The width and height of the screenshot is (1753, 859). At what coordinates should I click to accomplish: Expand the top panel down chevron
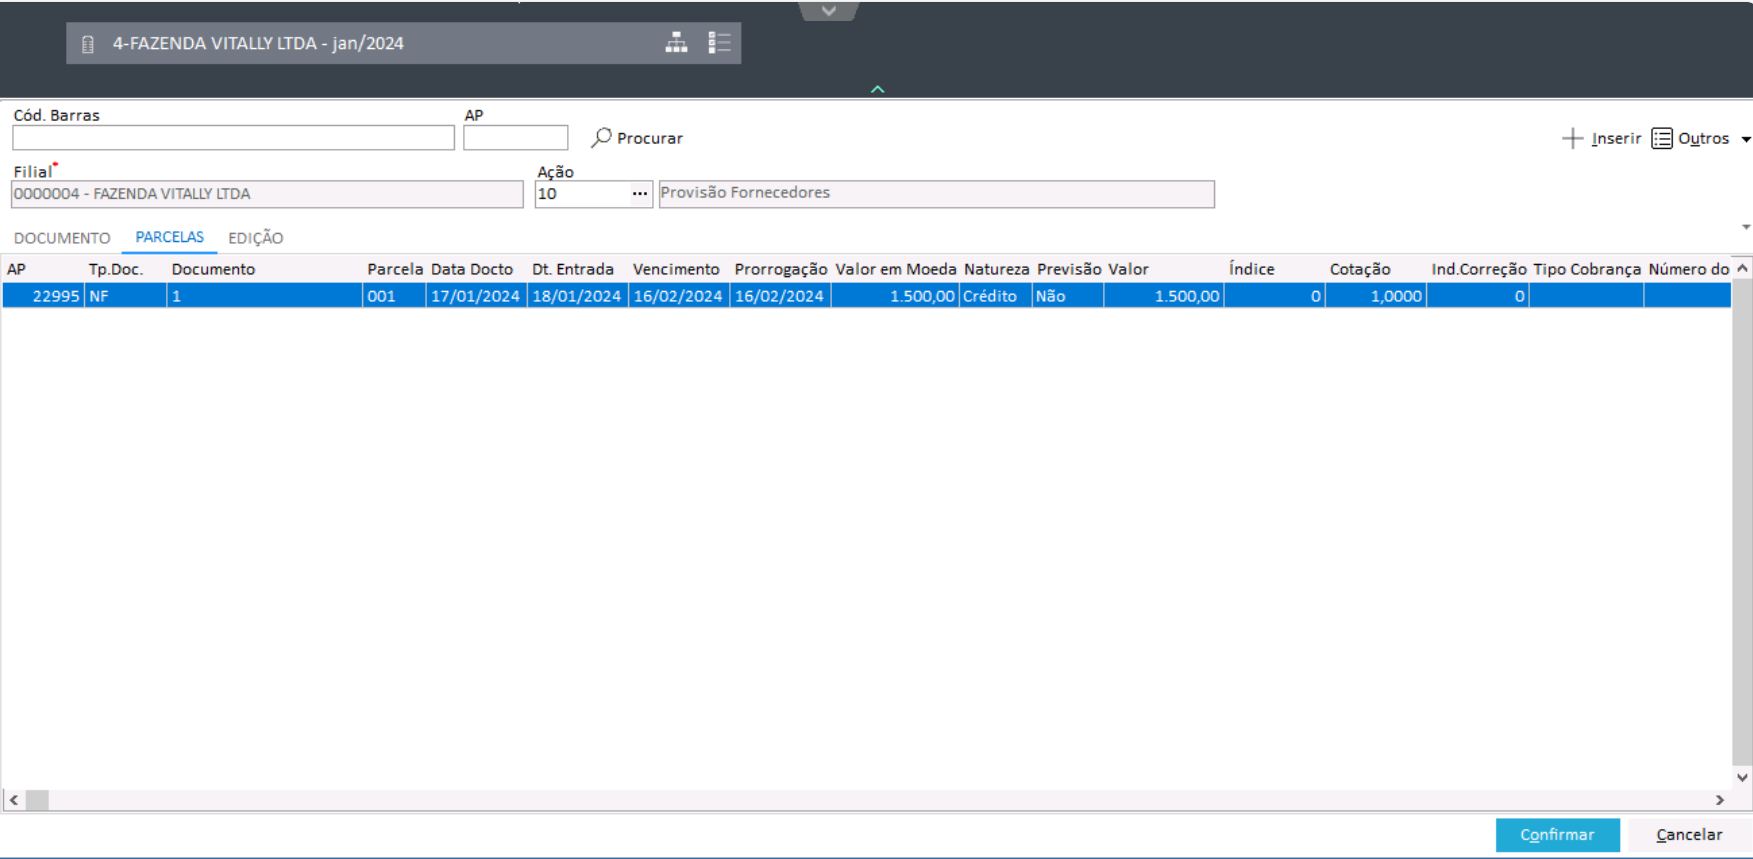tap(829, 11)
